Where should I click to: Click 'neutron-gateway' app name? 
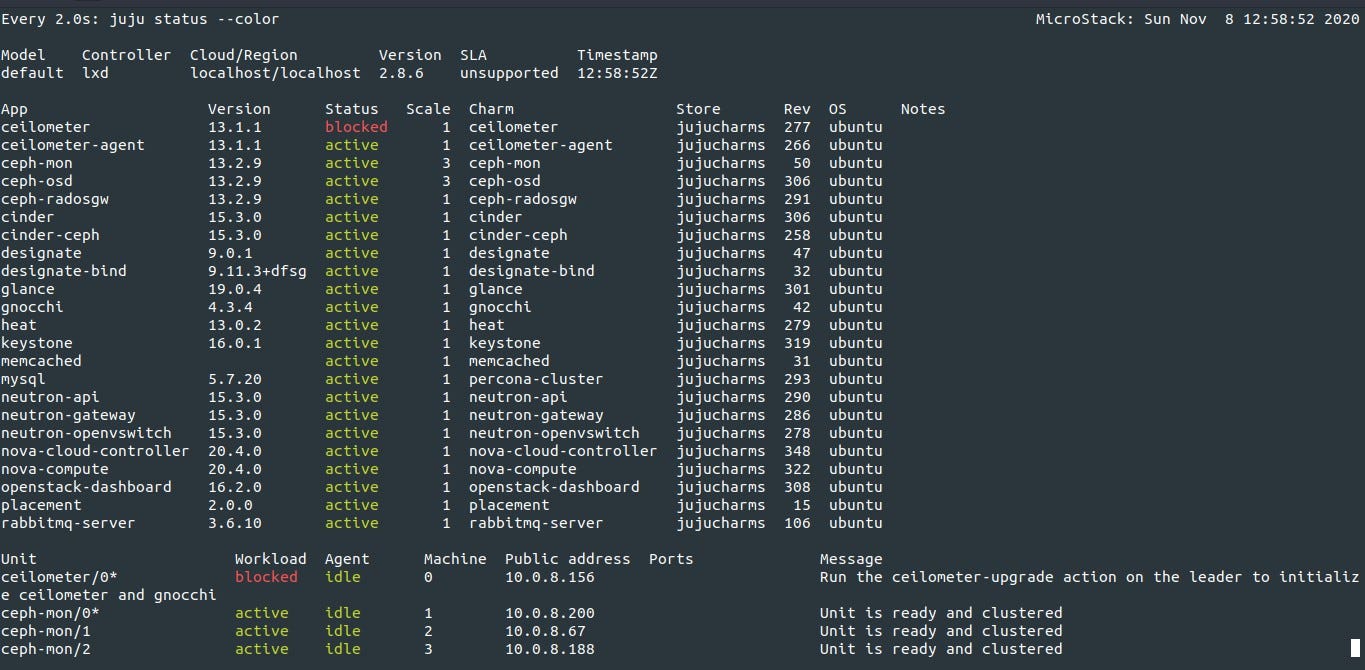tap(68, 415)
